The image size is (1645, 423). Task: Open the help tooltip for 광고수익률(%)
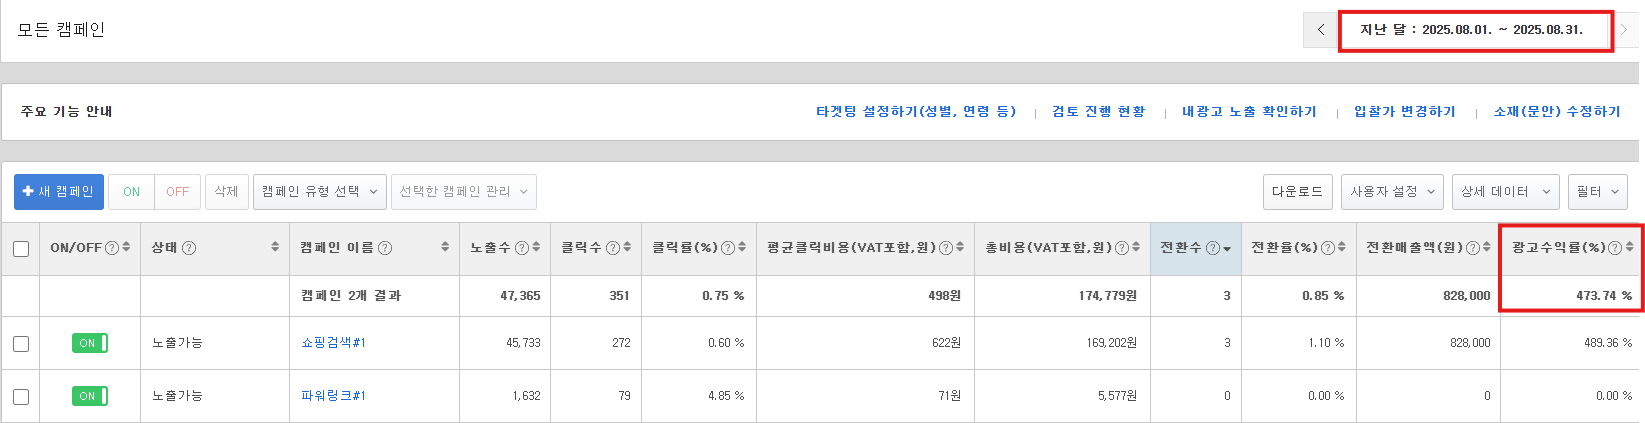(x=1614, y=247)
